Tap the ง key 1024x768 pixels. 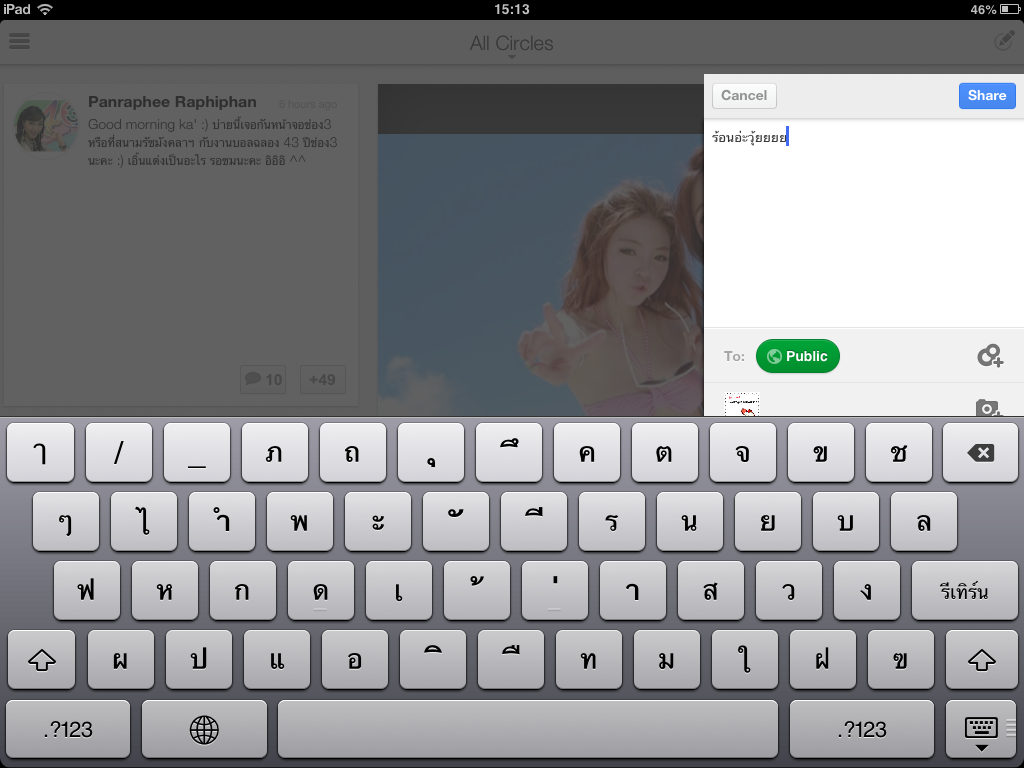pyautogui.click(x=867, y=590)
